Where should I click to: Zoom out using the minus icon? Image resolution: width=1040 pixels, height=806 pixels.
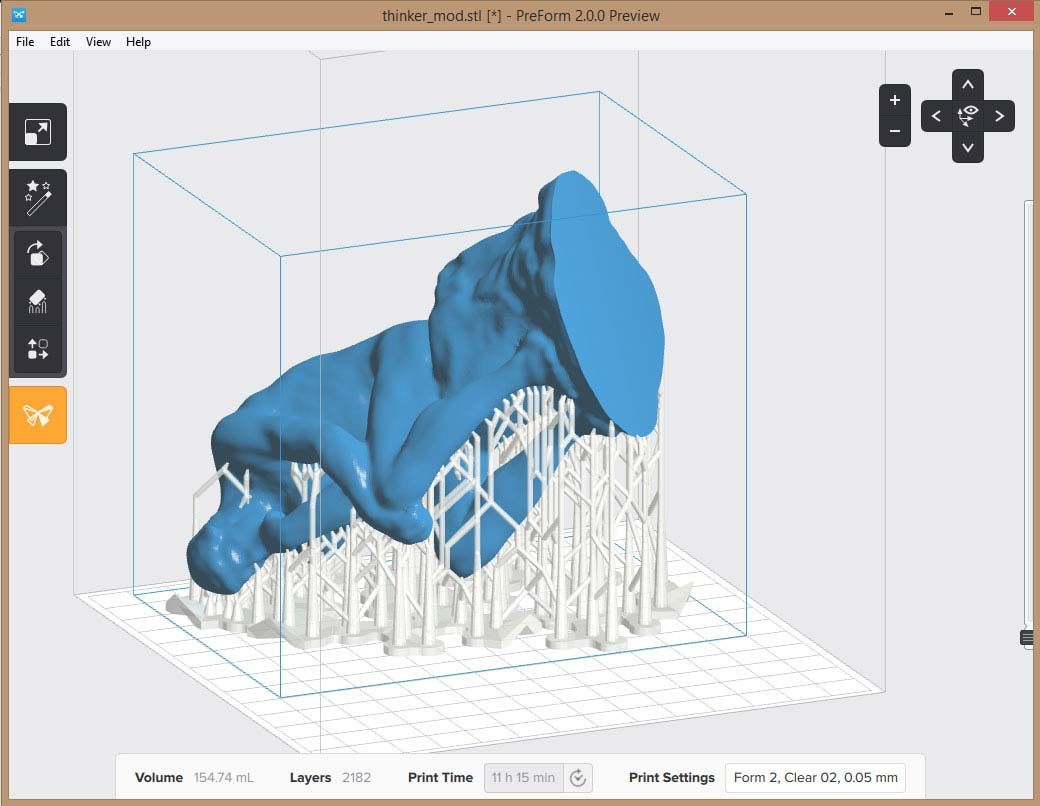(894, 131)
